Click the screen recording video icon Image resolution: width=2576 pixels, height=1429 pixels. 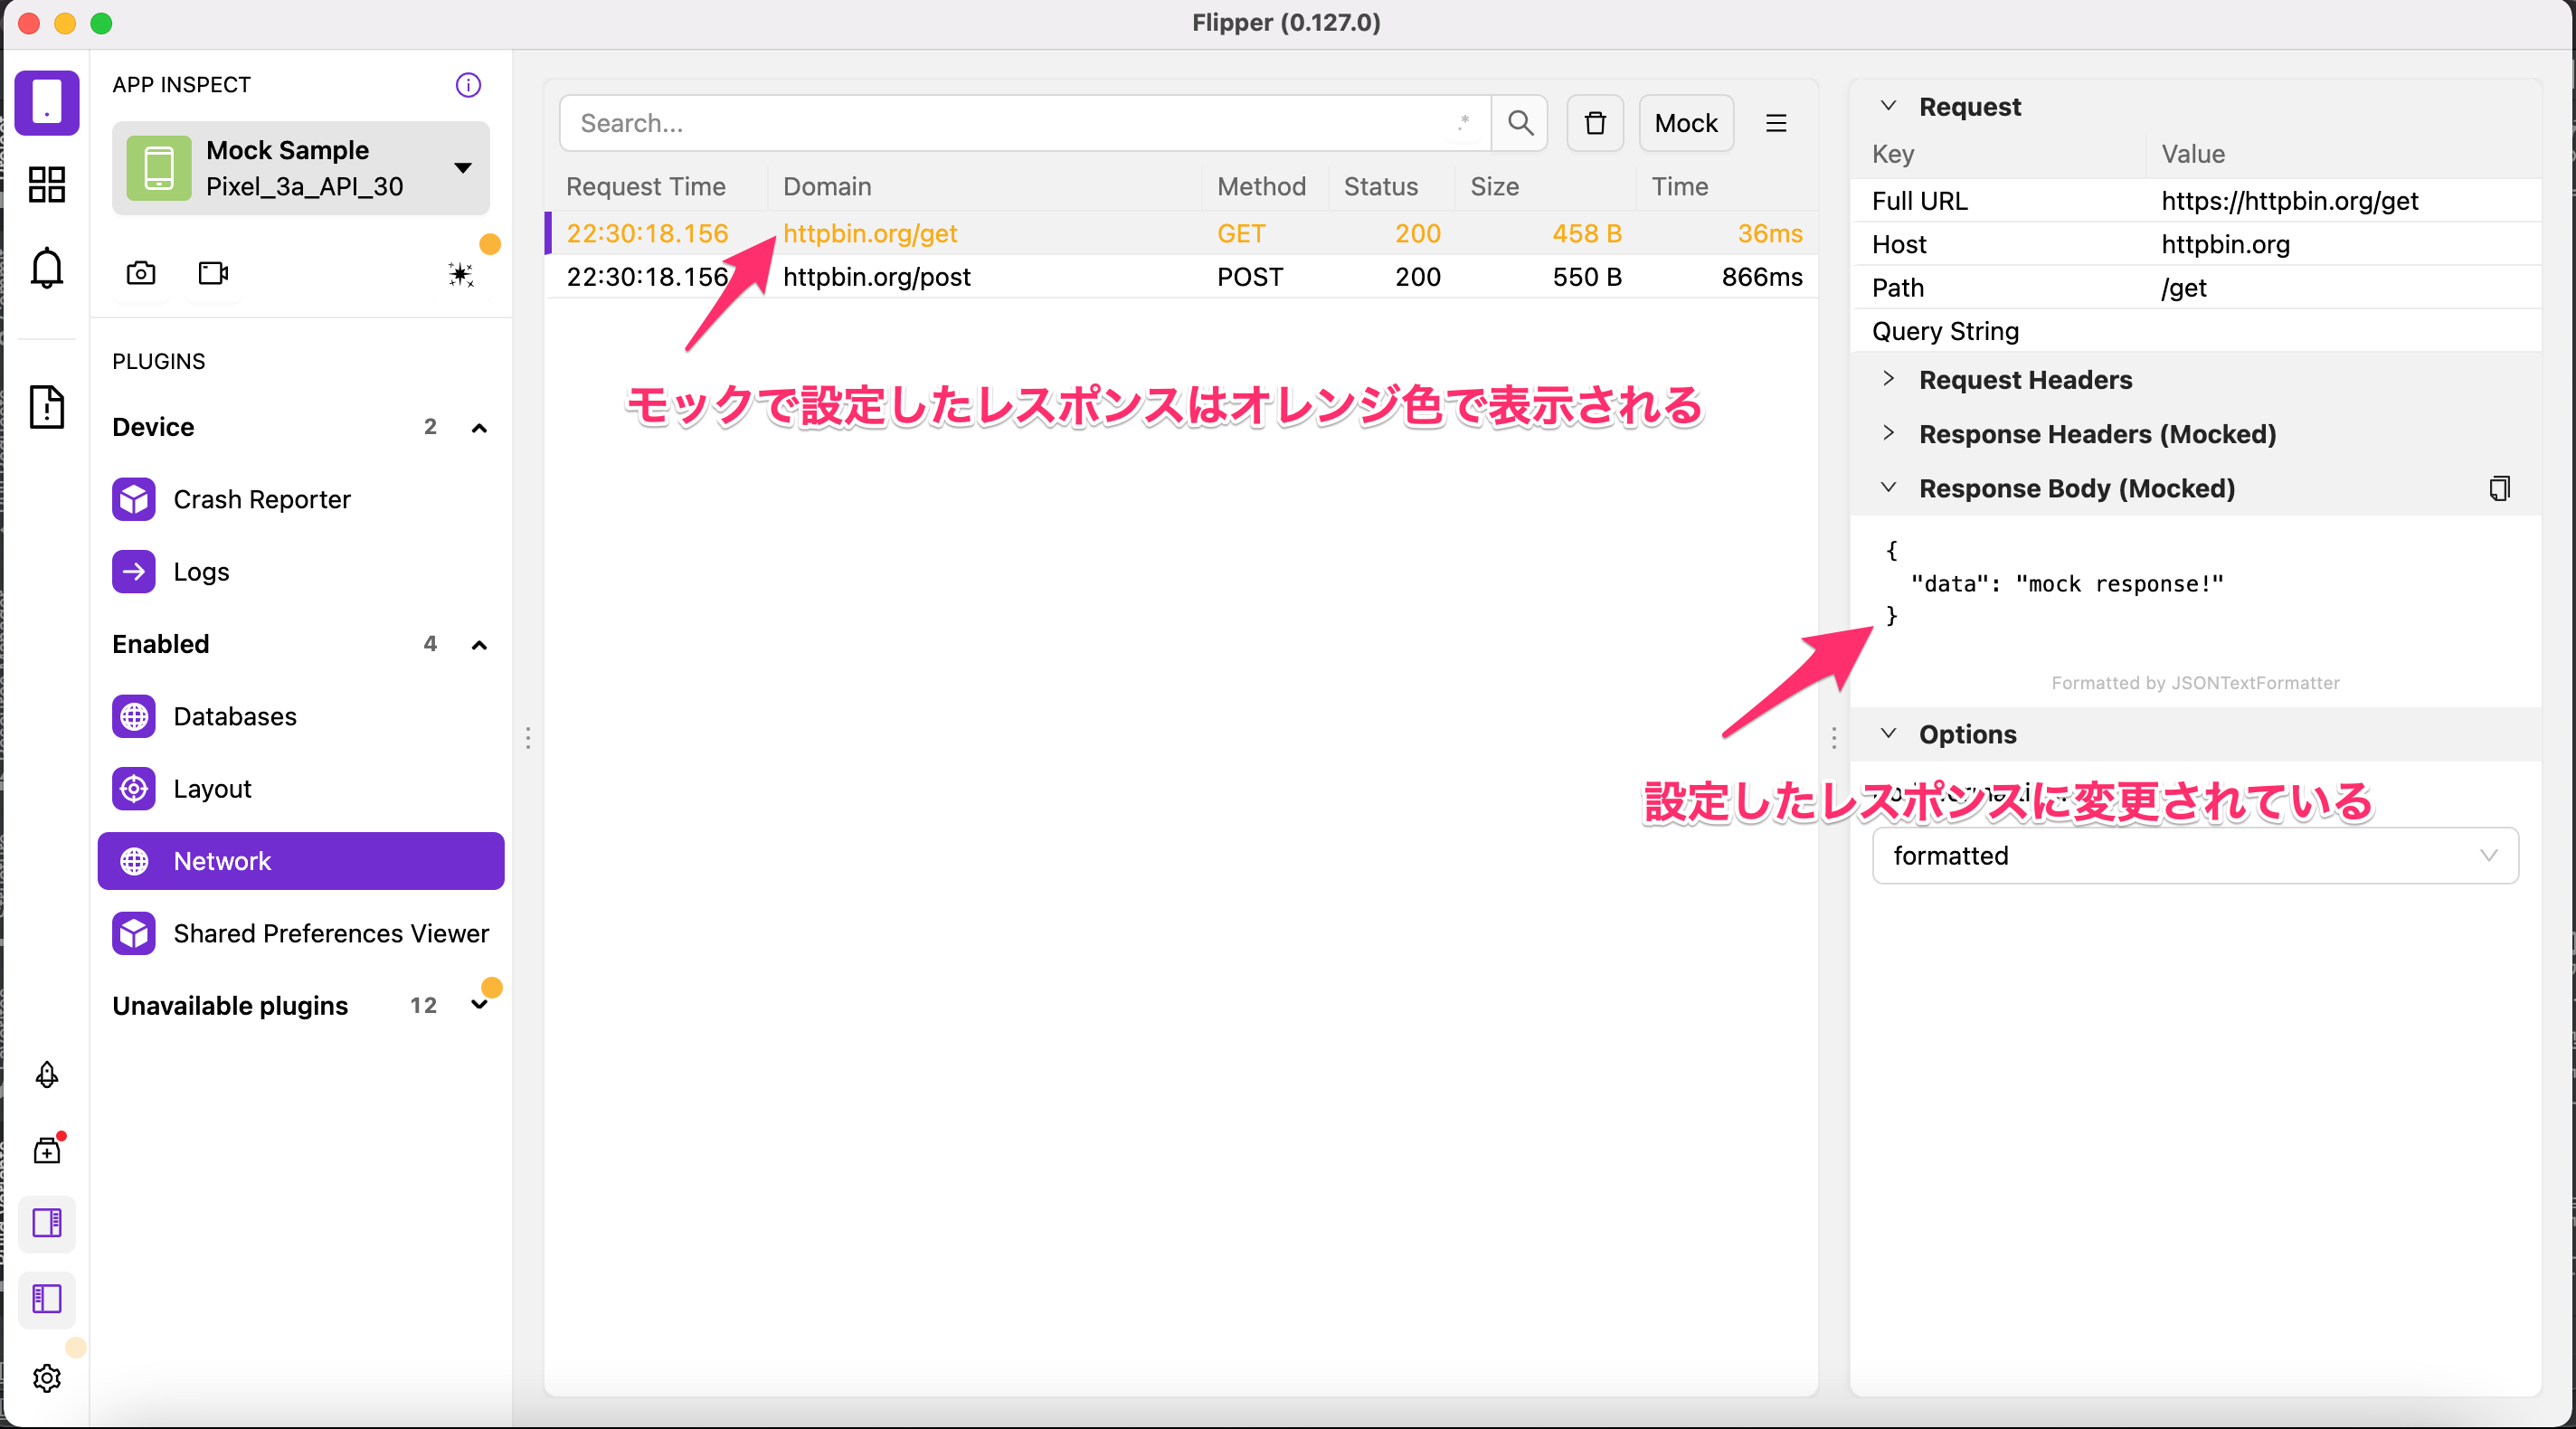pos(213,273)
